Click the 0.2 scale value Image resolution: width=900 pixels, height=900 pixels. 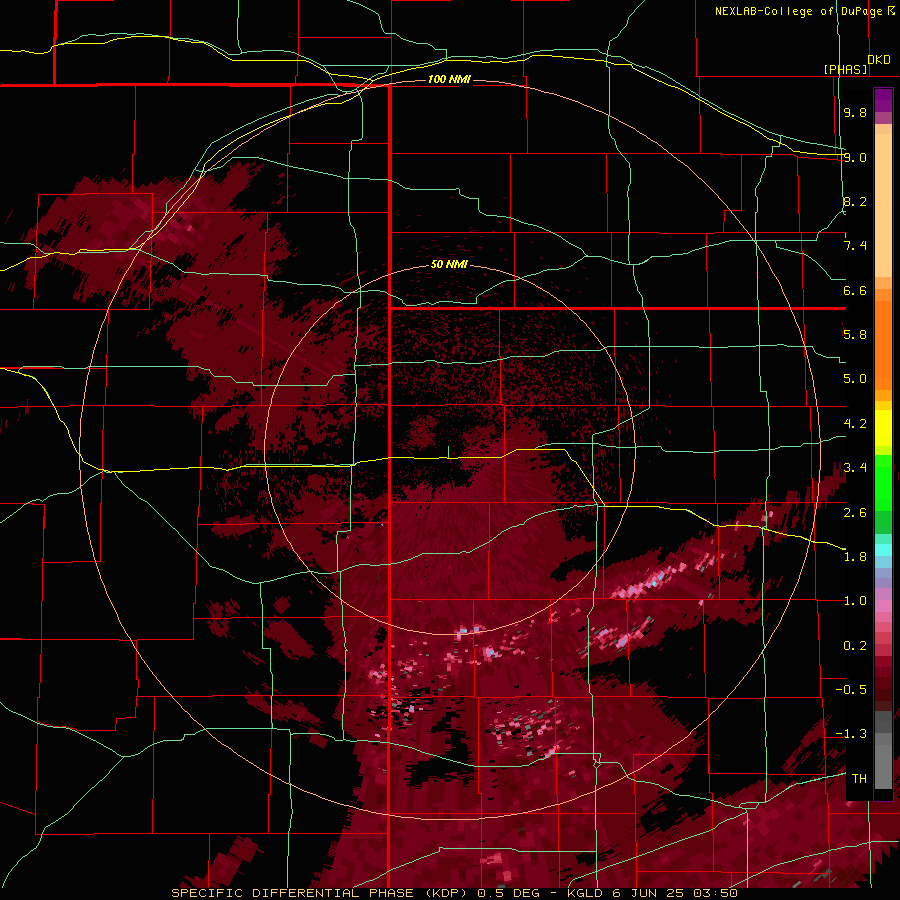855,646
